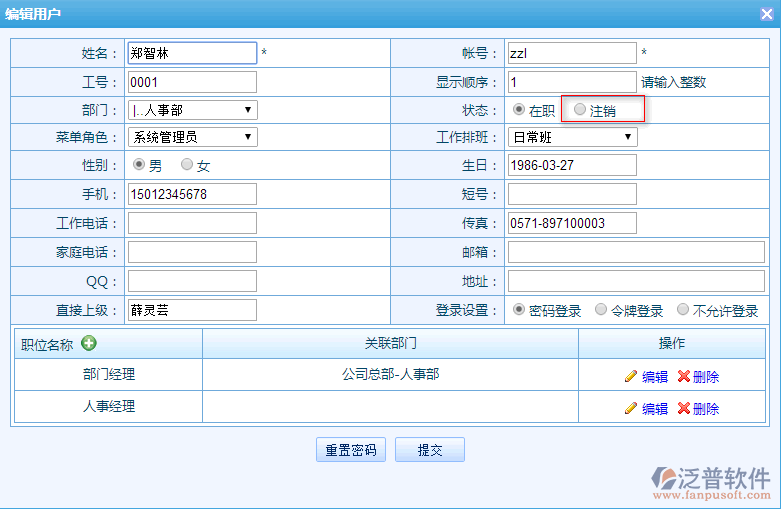Screen dimensions: 781x511
Task: Click the 提交 button
Action: (x=430, y=450)
